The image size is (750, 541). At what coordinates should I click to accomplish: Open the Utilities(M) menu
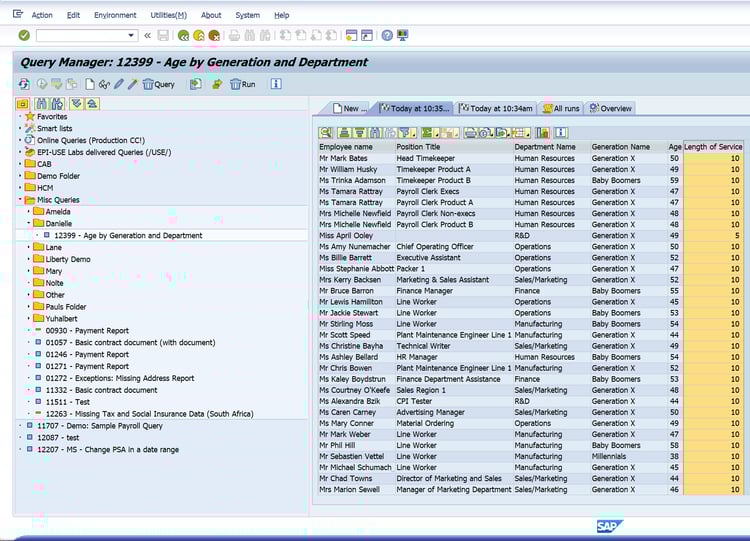[168, 15]
